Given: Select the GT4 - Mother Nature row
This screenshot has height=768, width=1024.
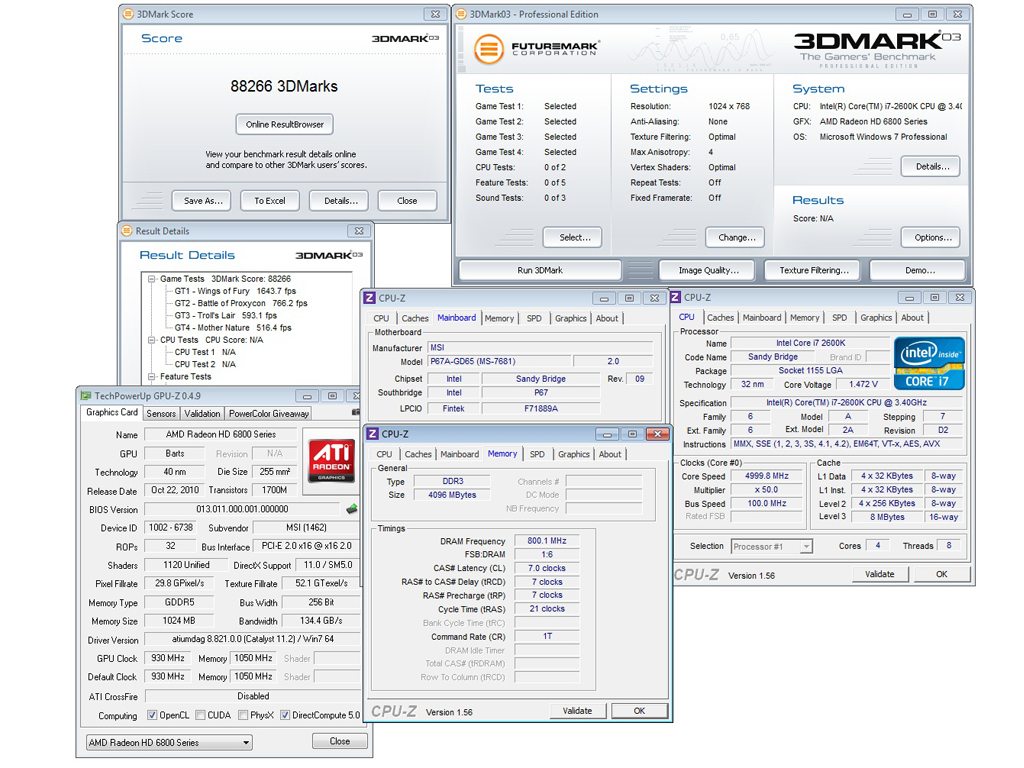Looking at the screenshot, I should 232,328.
